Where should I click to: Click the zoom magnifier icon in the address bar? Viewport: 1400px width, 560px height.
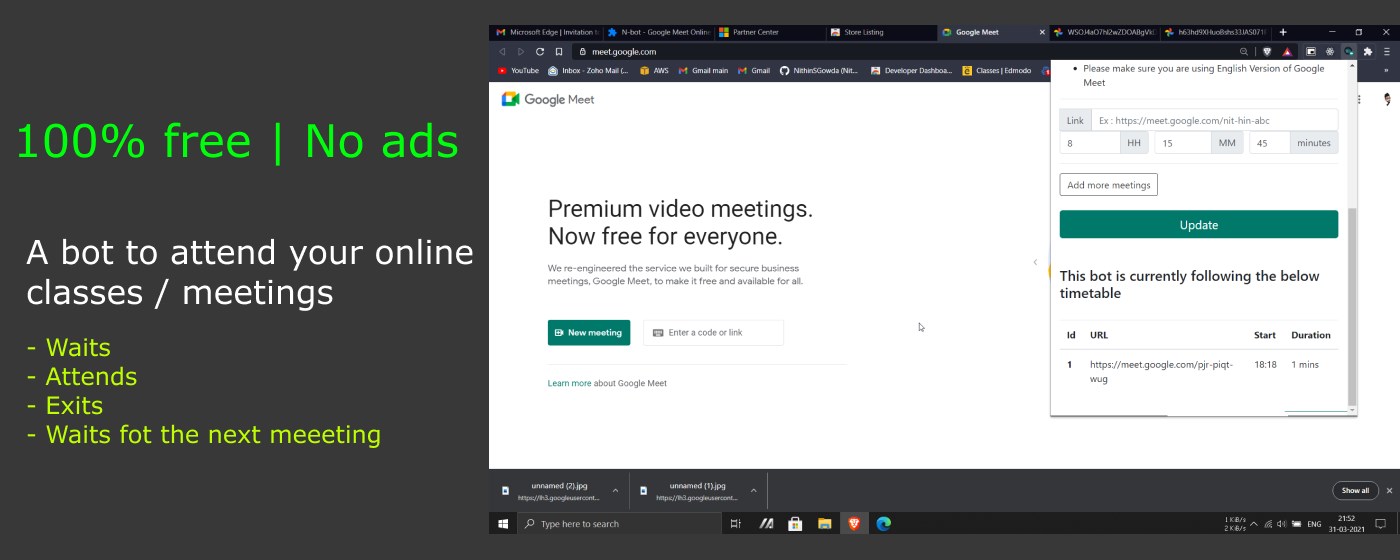(1244, 51)
